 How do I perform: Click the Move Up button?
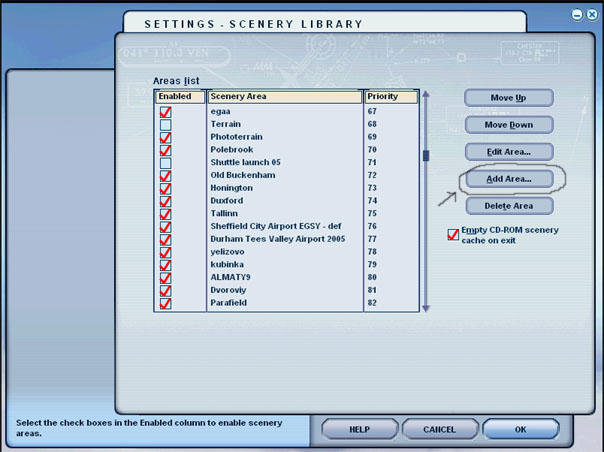point(509,98)
